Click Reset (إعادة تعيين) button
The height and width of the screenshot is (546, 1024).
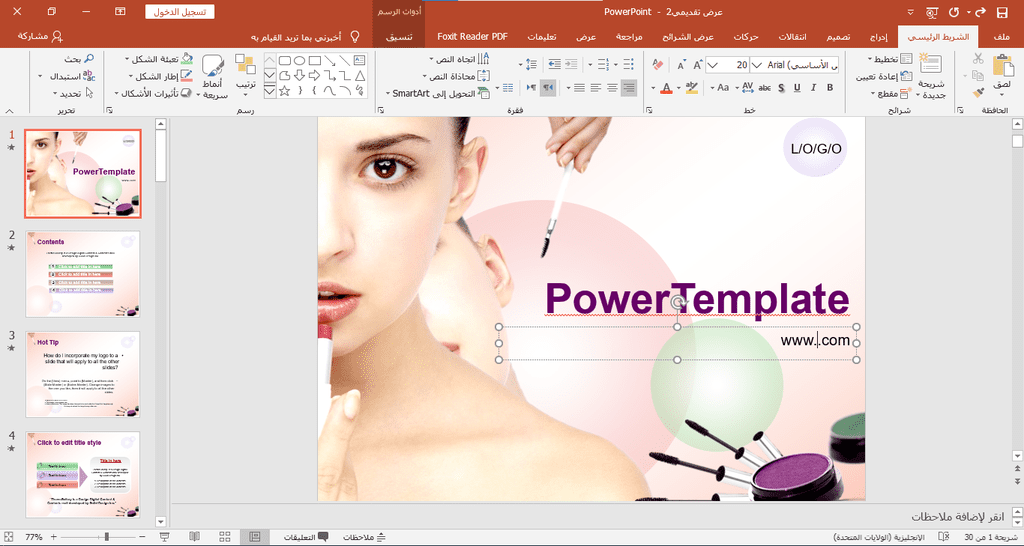pos(884,76)
